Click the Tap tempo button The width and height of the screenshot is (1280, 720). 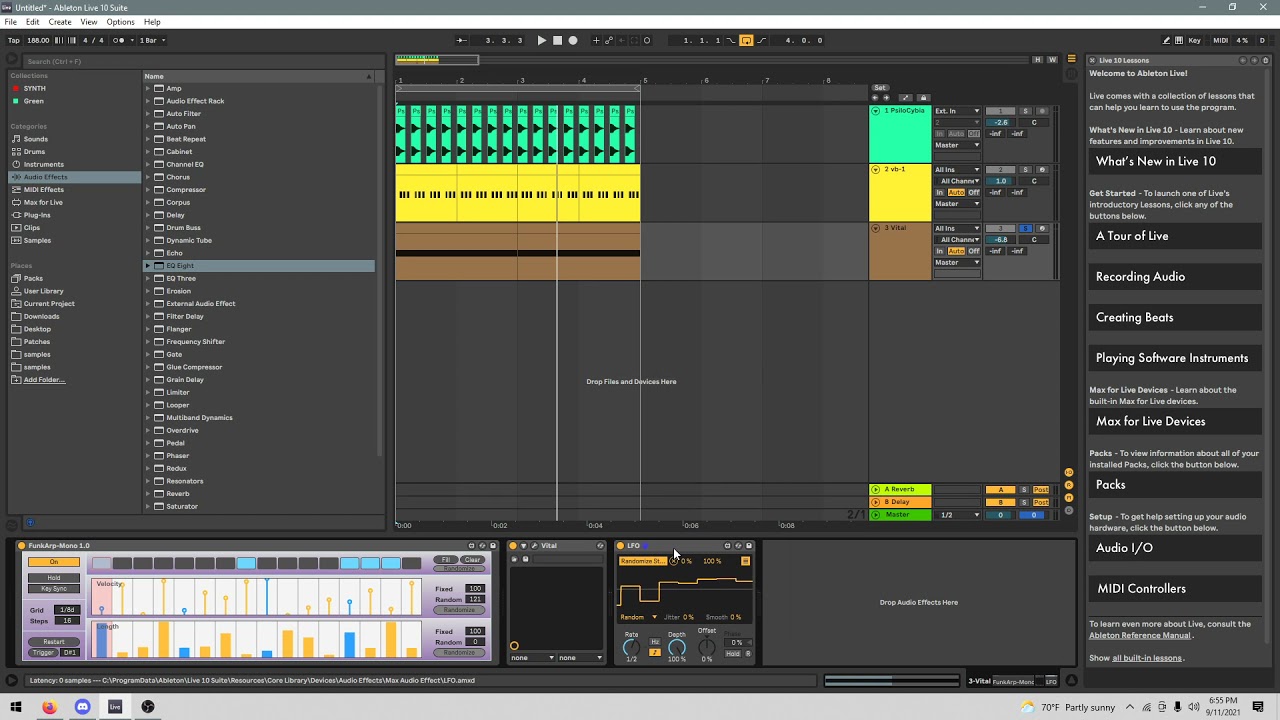tap(14, 40)
